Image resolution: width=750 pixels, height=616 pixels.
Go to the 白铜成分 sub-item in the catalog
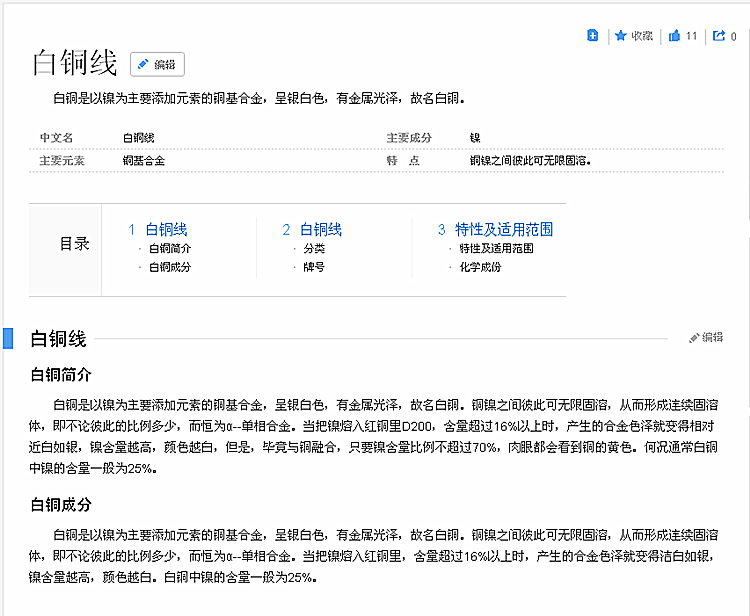click(170, 267)
